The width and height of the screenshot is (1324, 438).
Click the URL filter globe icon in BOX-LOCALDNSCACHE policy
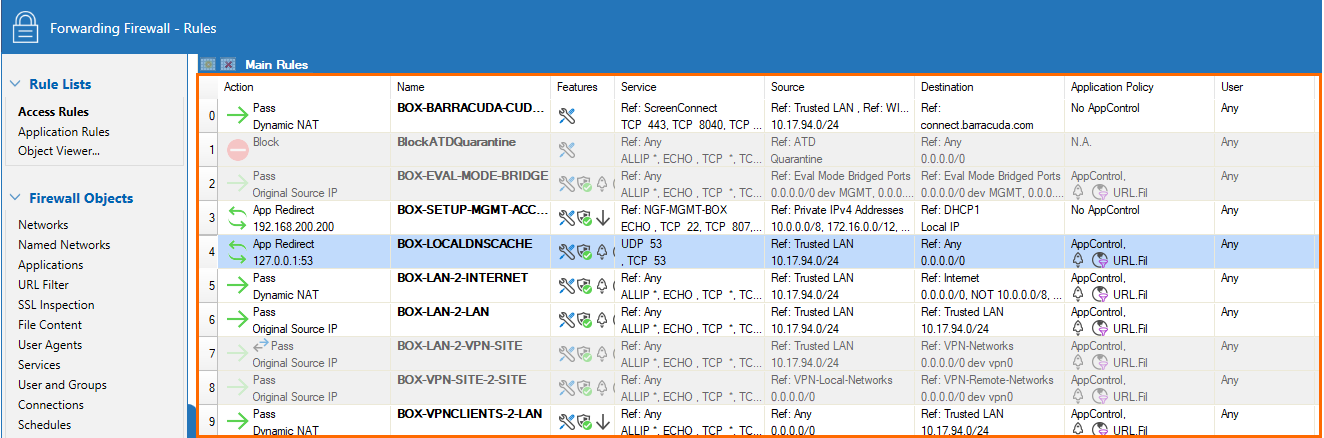1099,260
